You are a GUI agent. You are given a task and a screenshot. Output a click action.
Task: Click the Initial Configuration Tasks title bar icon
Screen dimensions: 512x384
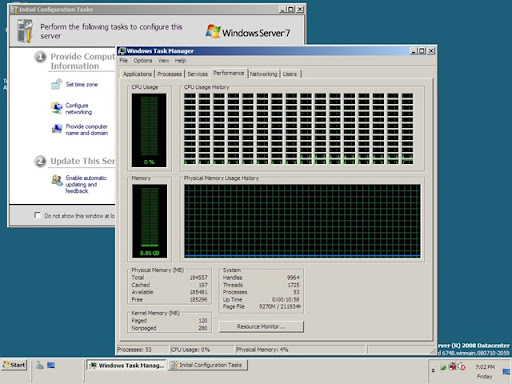tap(14, 9)
